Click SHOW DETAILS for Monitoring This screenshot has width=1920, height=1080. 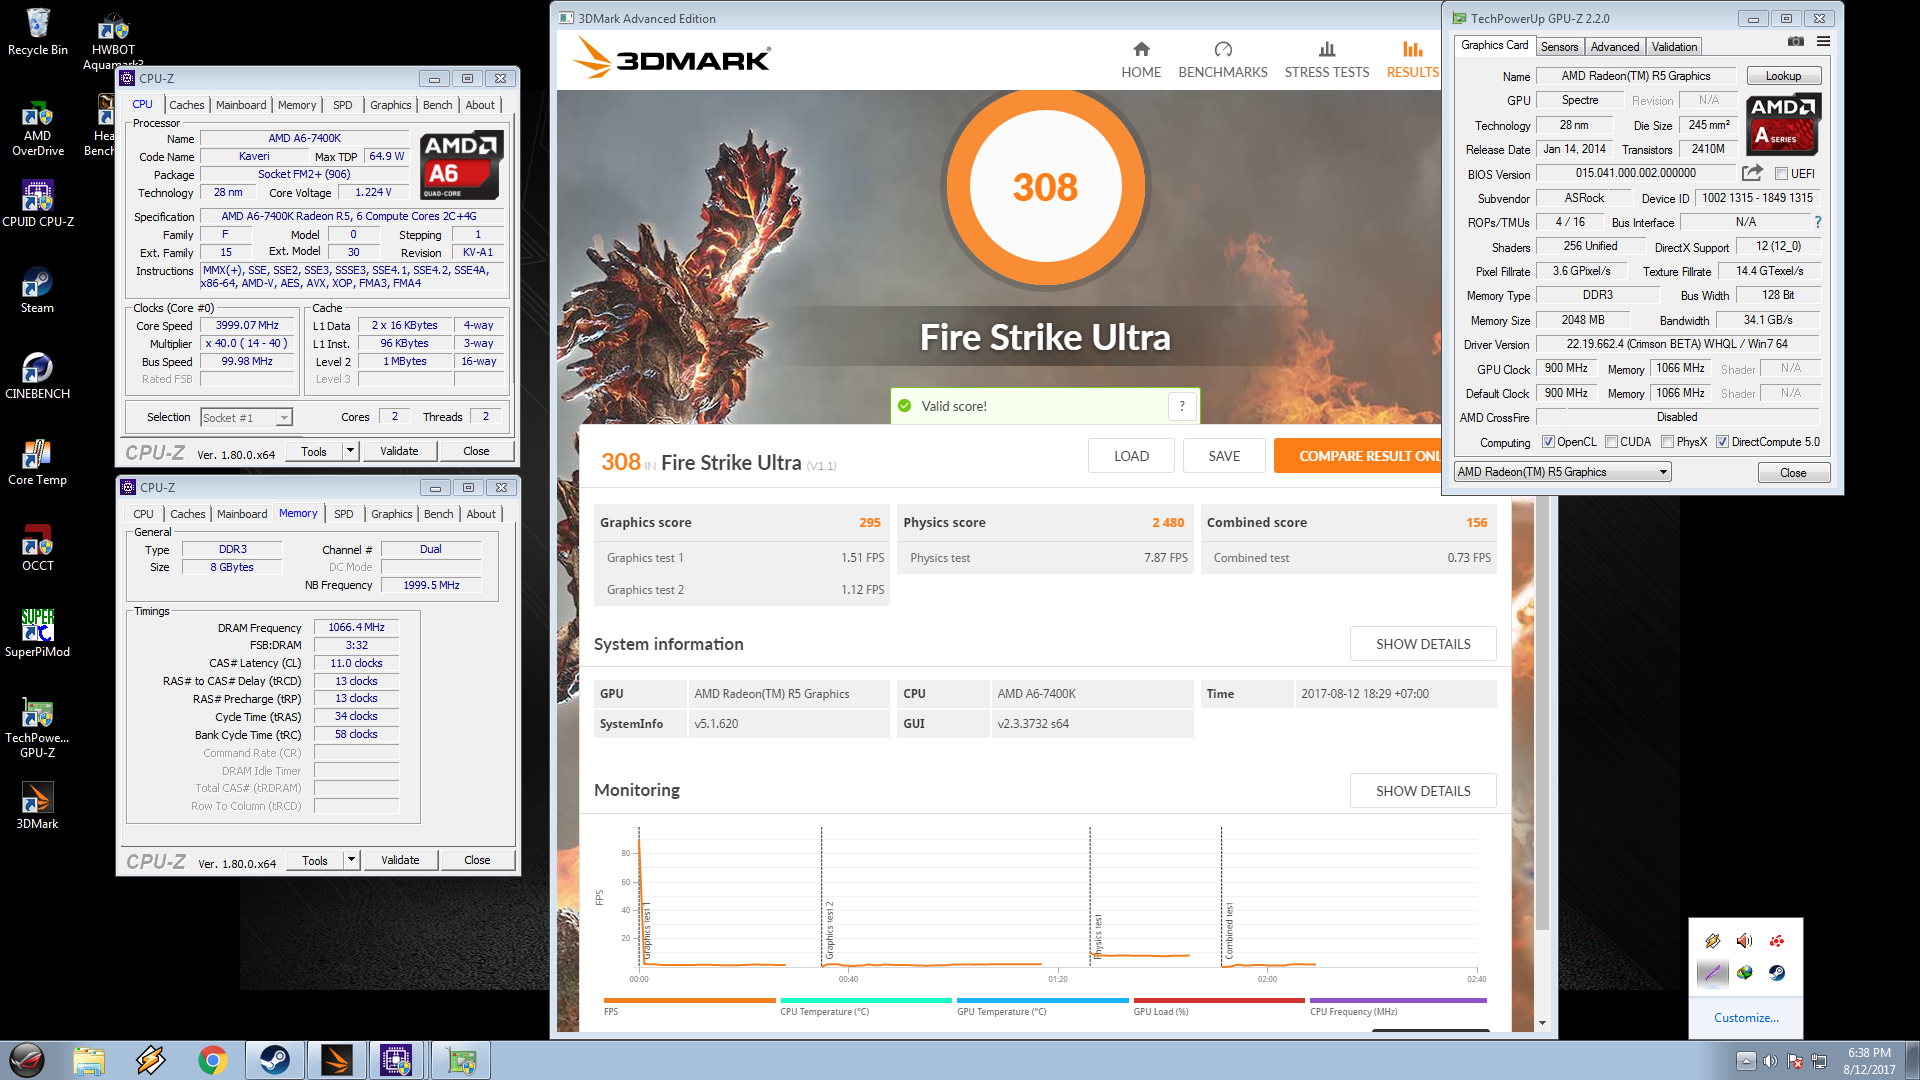1423,791
